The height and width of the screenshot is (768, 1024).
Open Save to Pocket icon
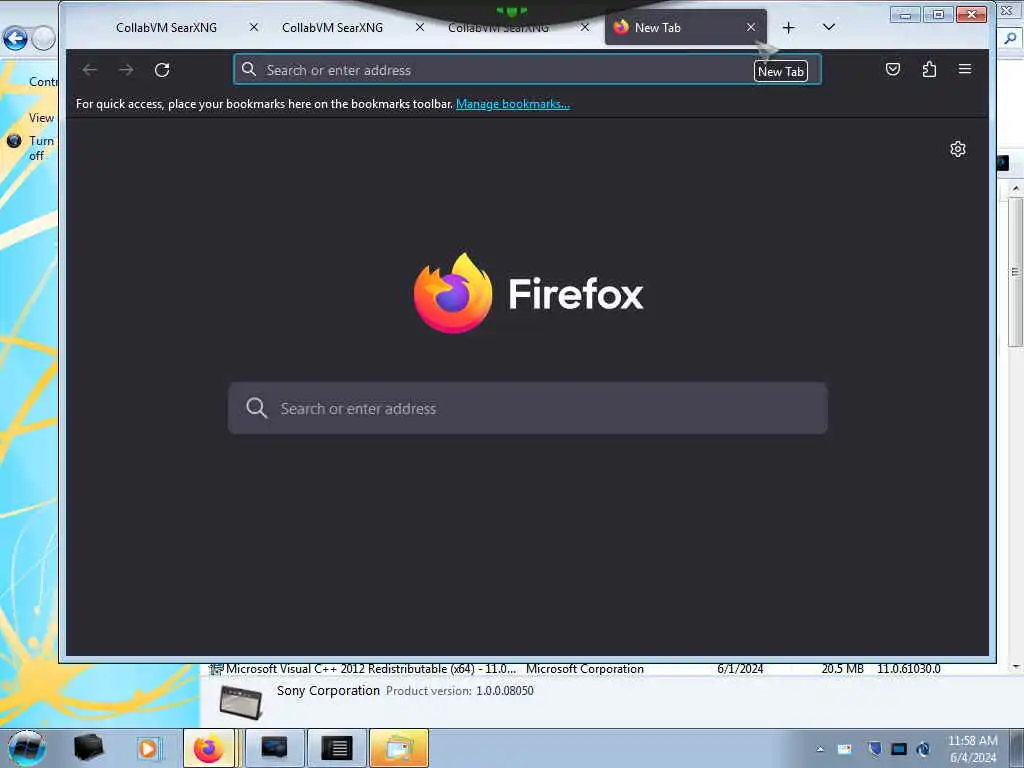893,69
